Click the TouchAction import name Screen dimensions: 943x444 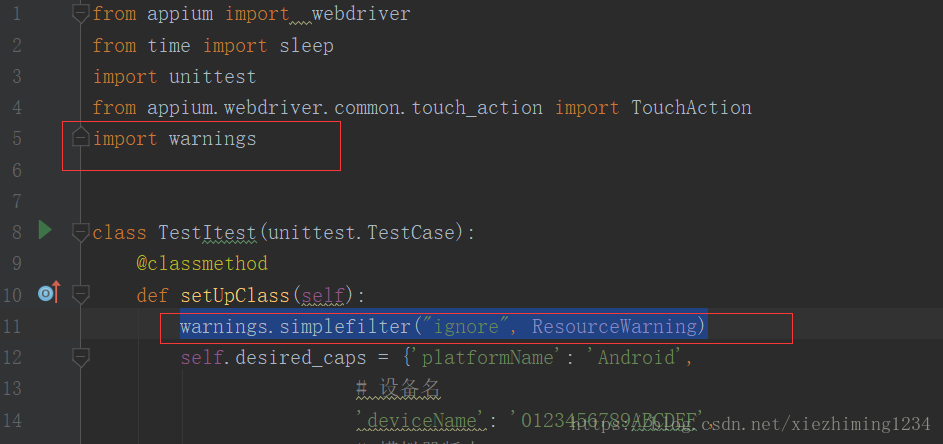[x=691, y=107]
